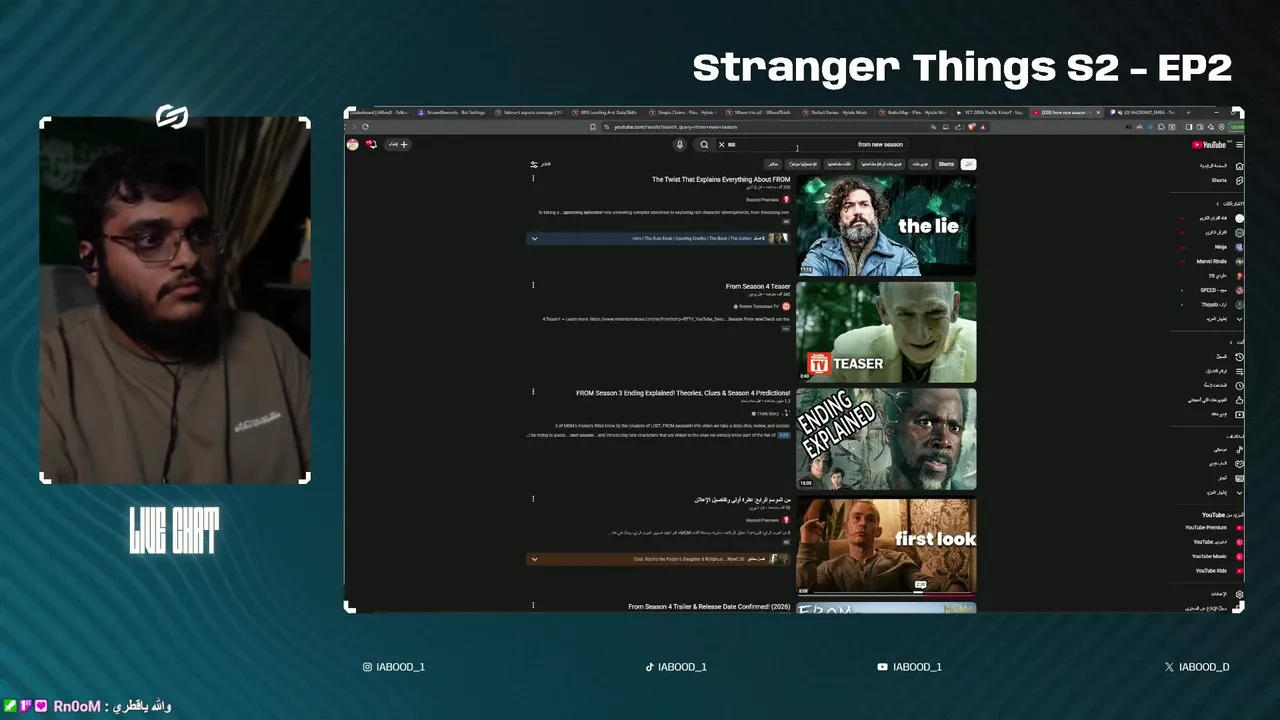This screenshot has height=720, width=1280.
Task: Click the Think Story channel name
Action: 768,413
